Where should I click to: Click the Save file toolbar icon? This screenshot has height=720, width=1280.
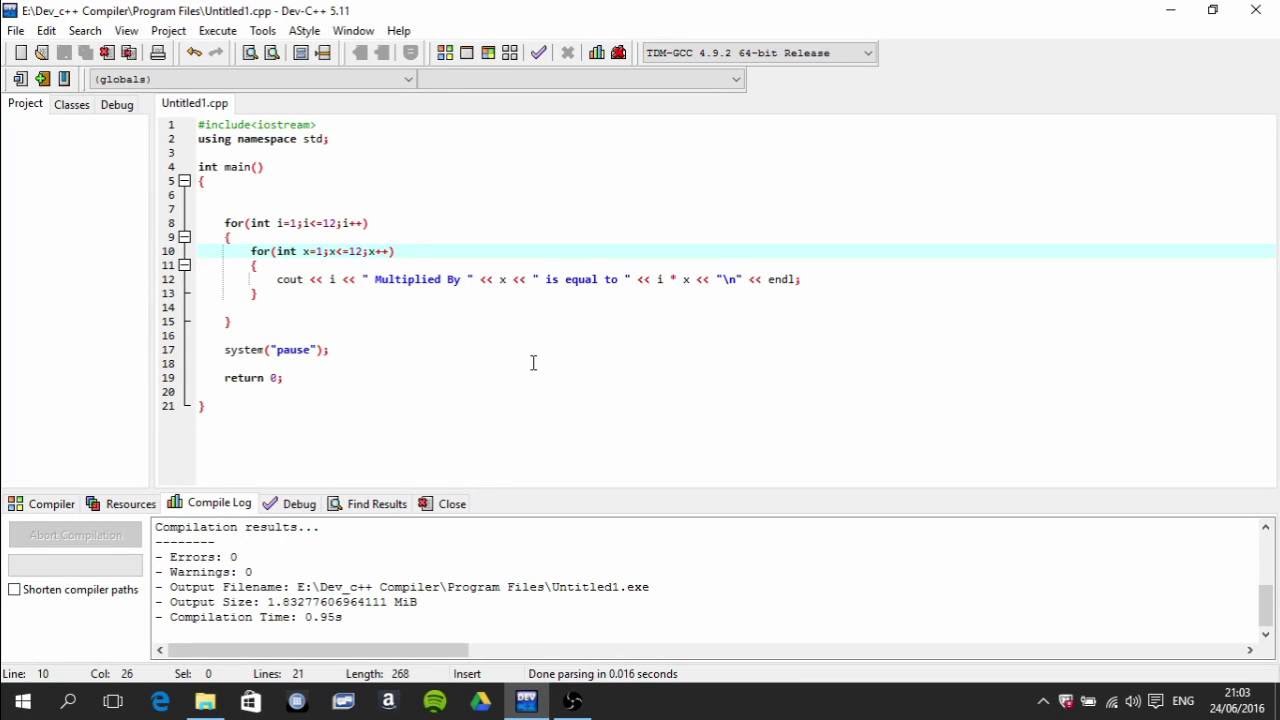(x=64, y=53)
